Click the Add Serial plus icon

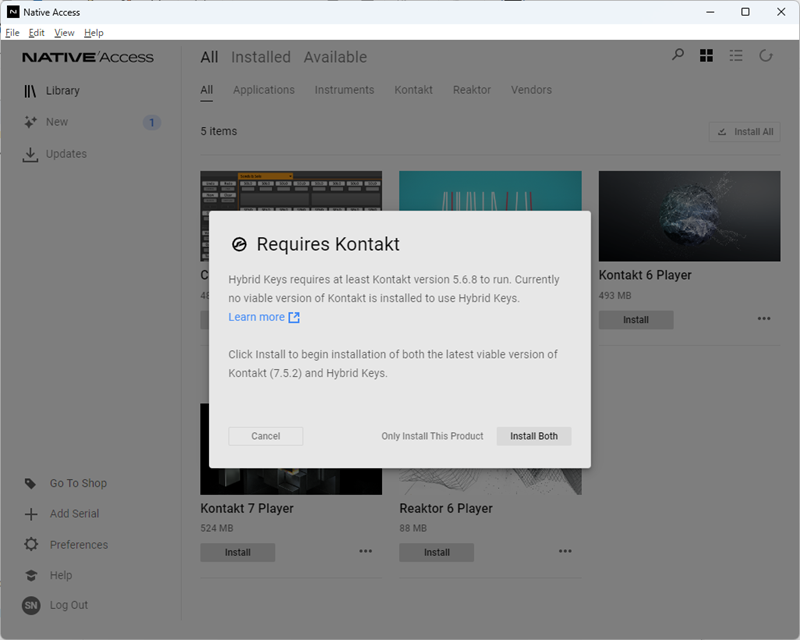click(31, 514)
